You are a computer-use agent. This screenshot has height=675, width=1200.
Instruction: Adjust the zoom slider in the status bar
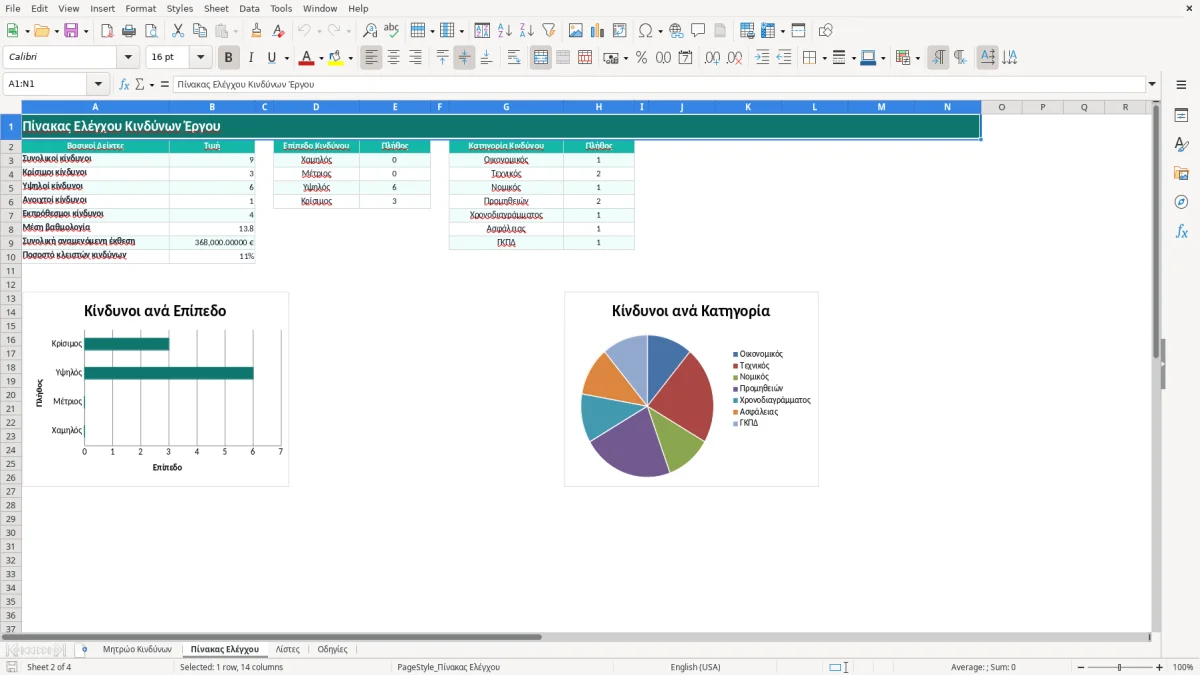(x=1120, y=667)
